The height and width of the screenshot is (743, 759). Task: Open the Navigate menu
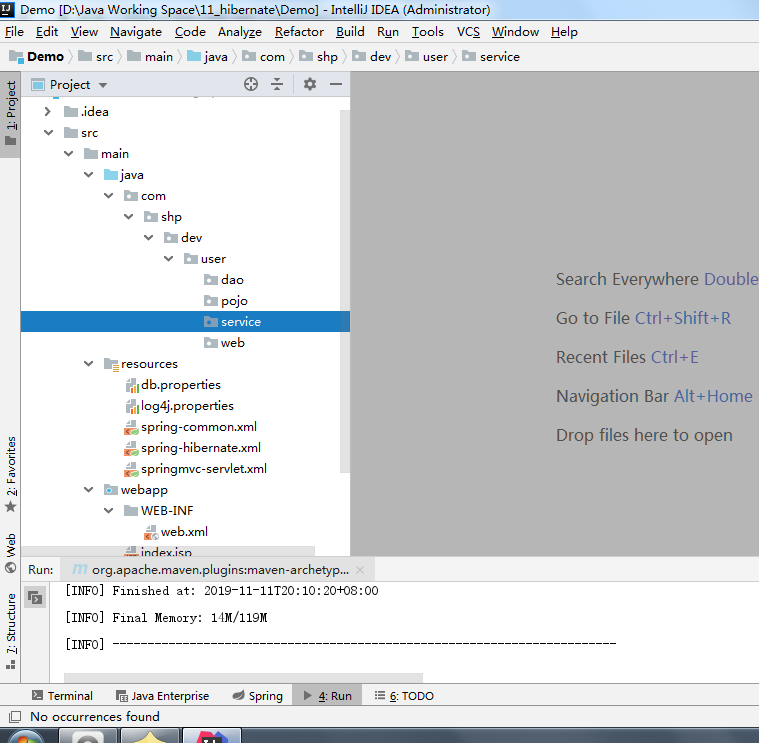coord(136,32)
